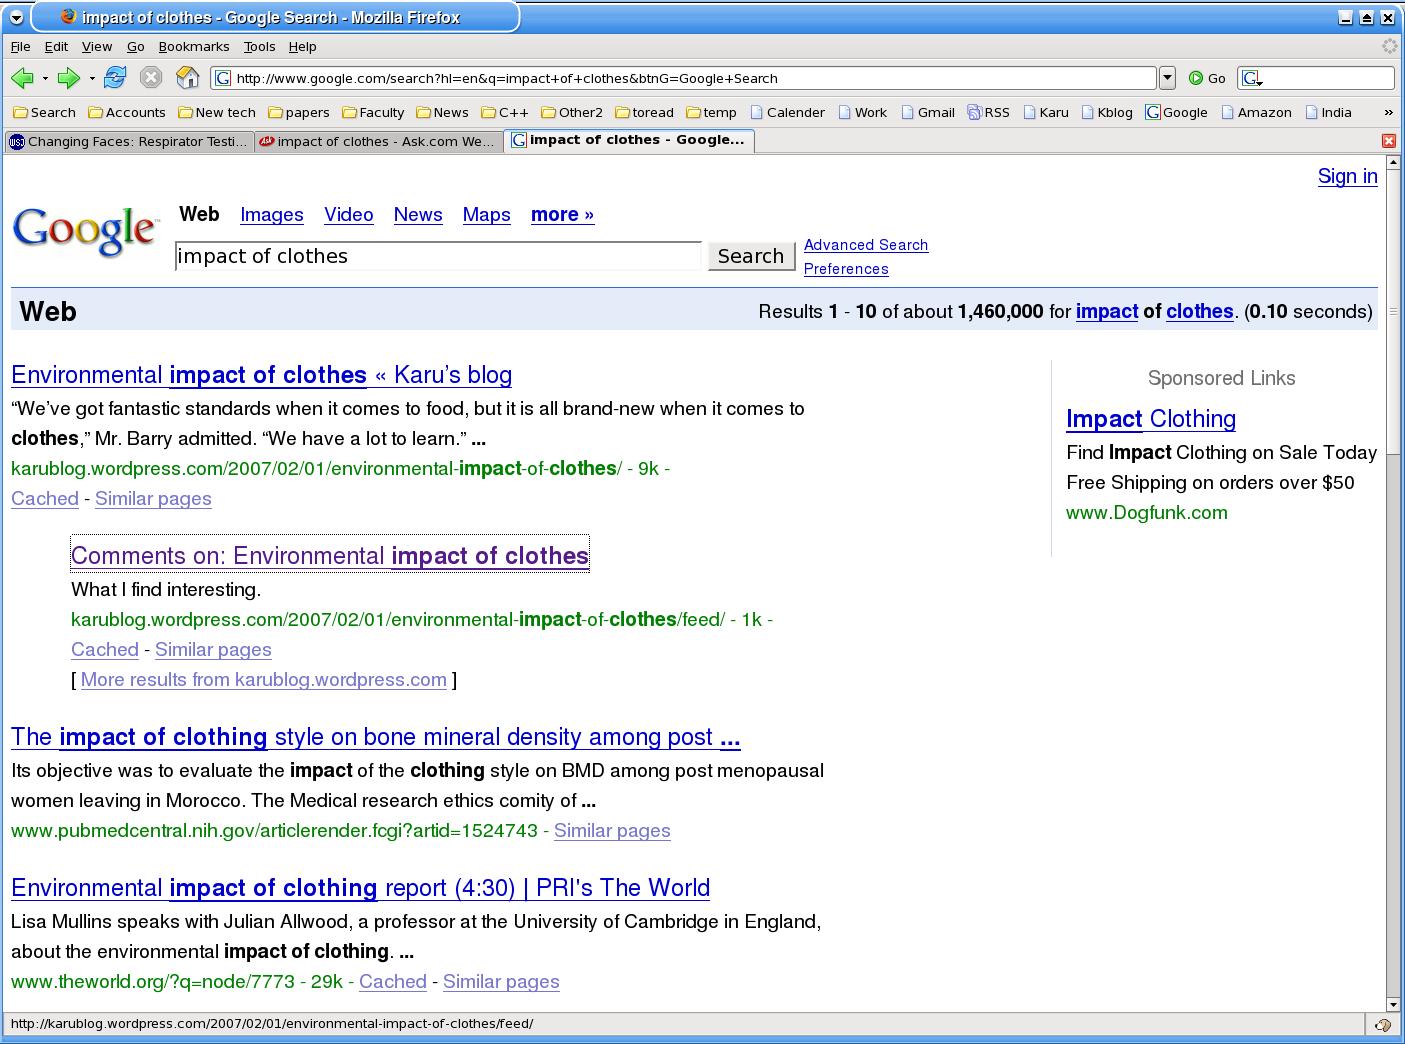Open the Kblog bookmark
The height and width of the screenshot is (1044, 1405).
coord(1107,112)
